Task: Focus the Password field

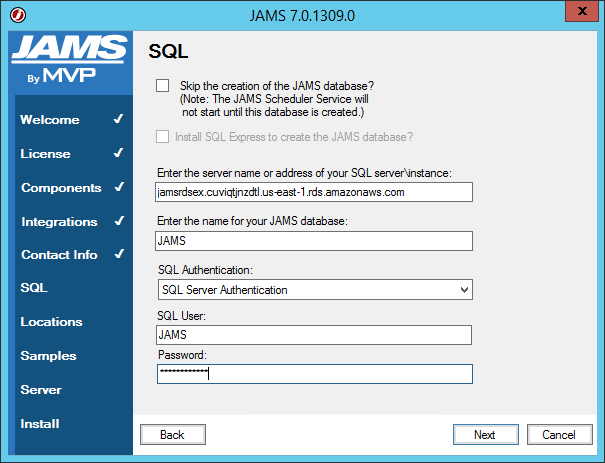Action: [315, 374]
